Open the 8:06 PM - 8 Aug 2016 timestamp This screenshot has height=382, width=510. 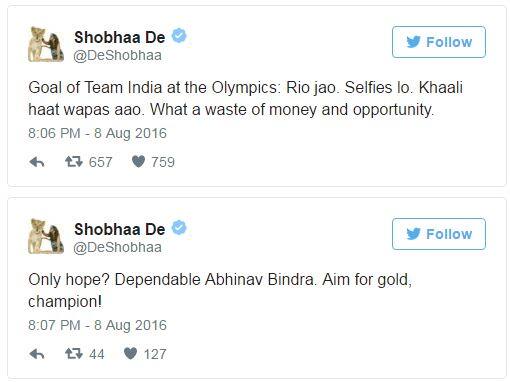(x=97, y=133)
